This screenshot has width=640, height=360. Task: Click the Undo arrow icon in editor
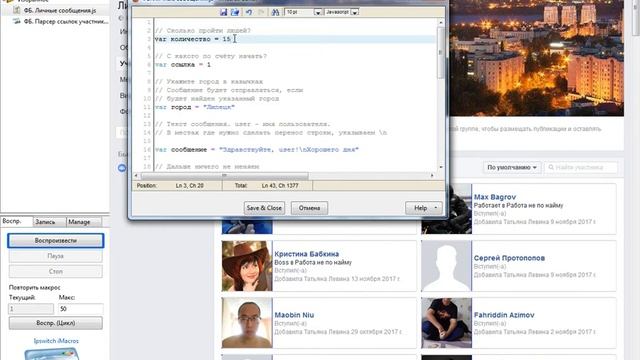(x=249, y=12)
